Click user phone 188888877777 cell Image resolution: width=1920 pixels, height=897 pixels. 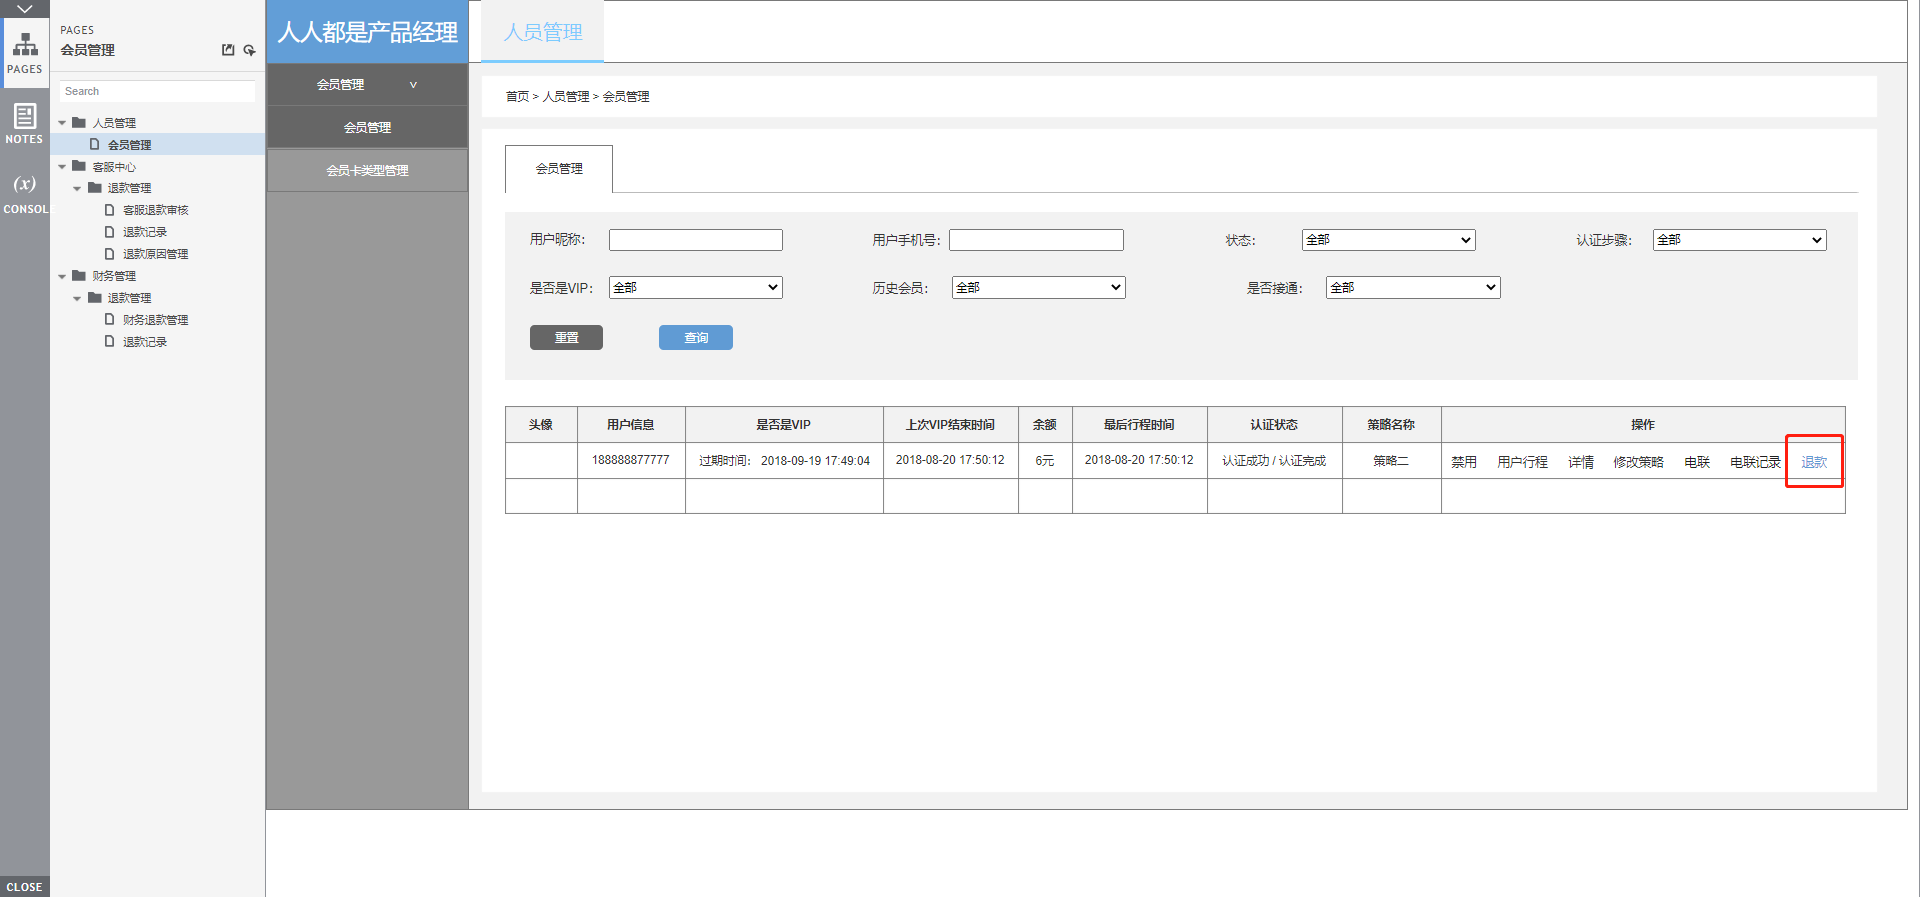(631, 460)
